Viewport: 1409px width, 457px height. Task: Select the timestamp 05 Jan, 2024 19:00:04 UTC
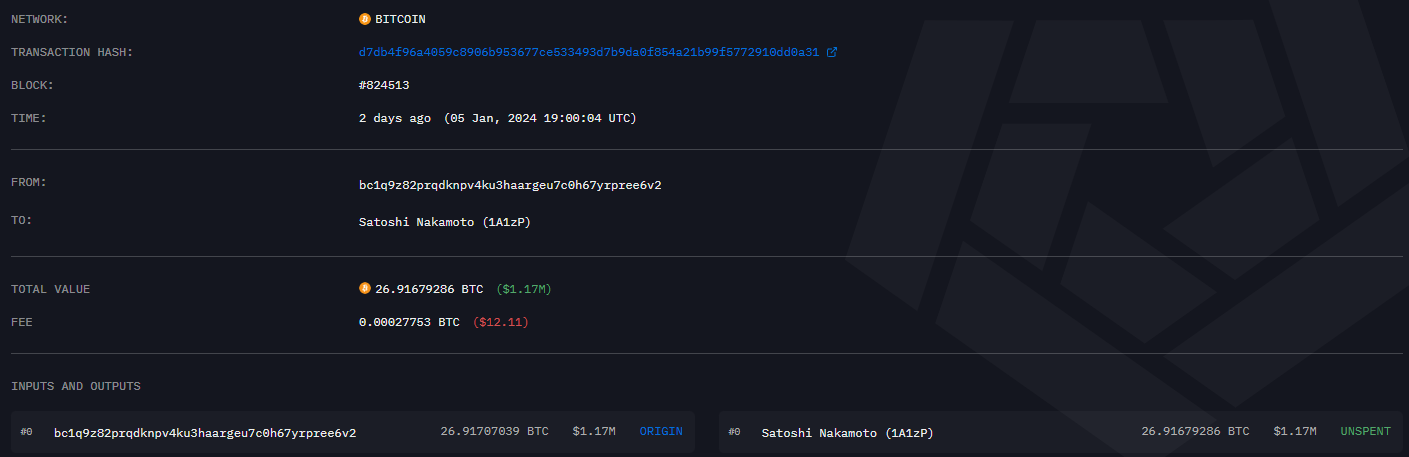[540, 118]
